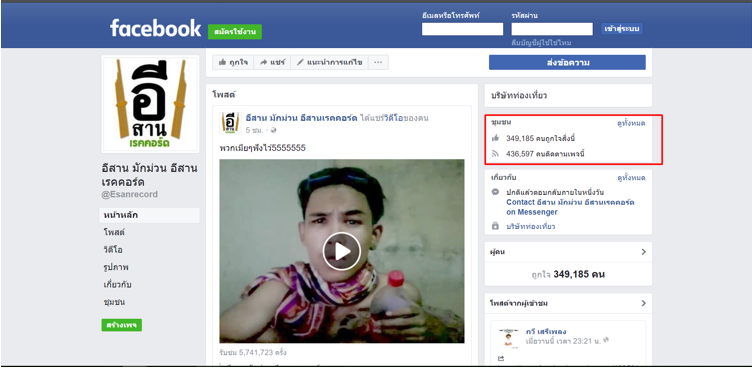Click the visitor post timestamp 23:21 น.
This screenshot has height=368, width=752.
564,341
